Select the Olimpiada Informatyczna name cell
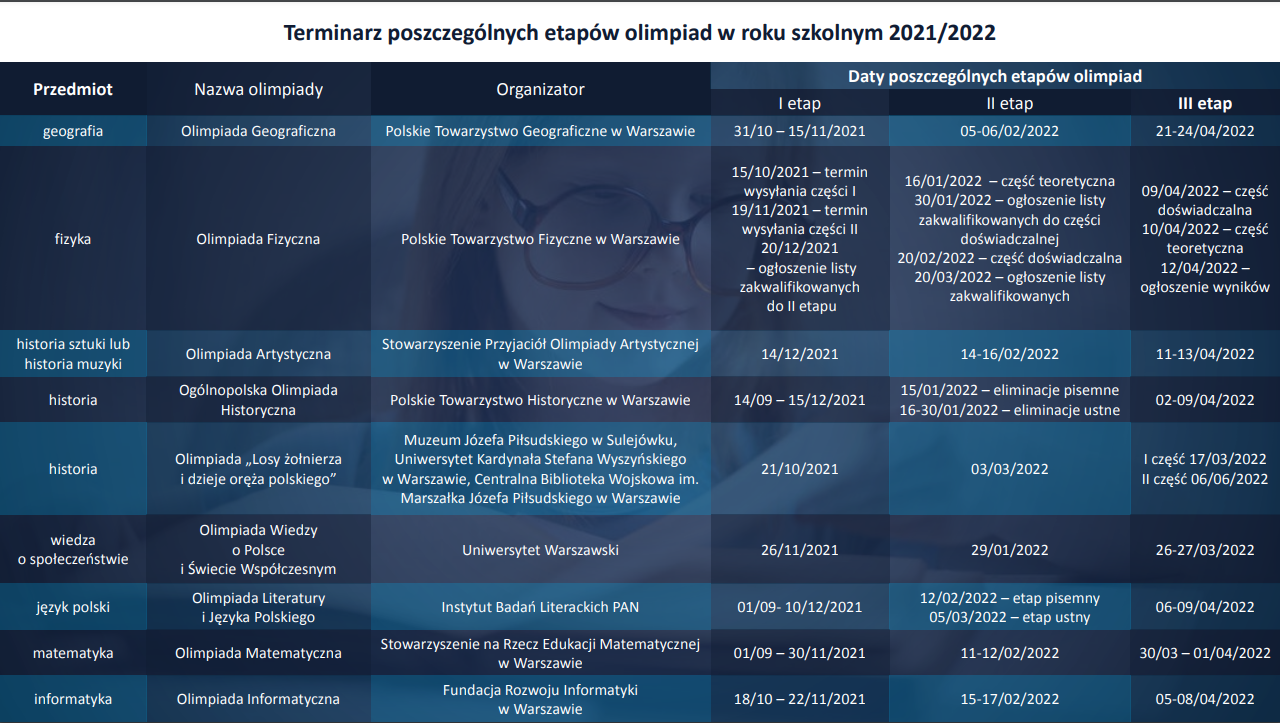The height and width of the screenshot is (723, 1280). pos(258,699)
